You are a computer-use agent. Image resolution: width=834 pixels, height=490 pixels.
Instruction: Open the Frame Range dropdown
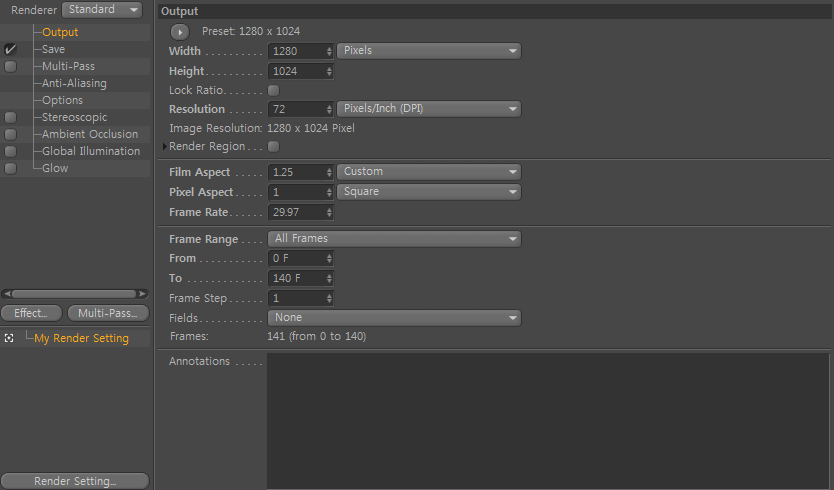click(394, 238)
